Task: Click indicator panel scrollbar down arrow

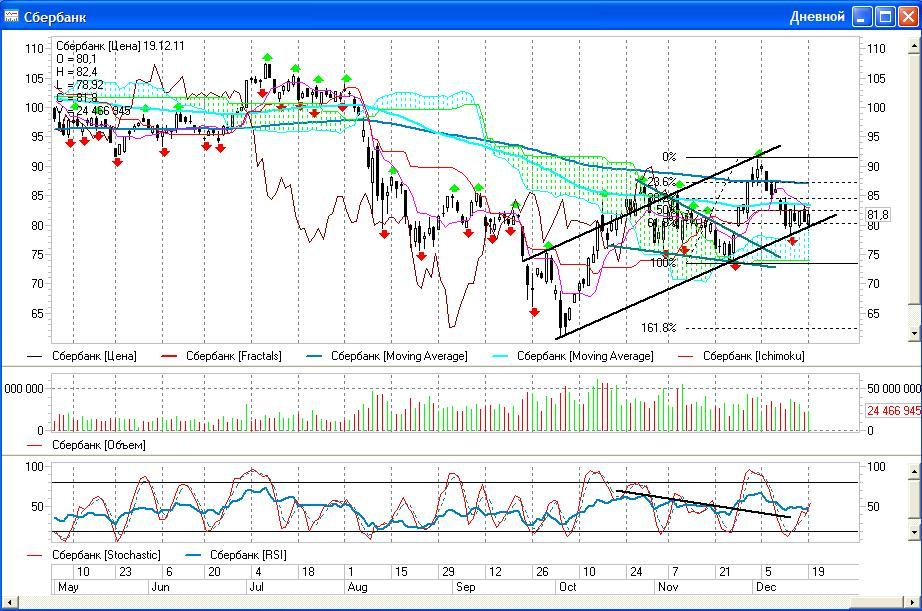Action: (914, 532)
